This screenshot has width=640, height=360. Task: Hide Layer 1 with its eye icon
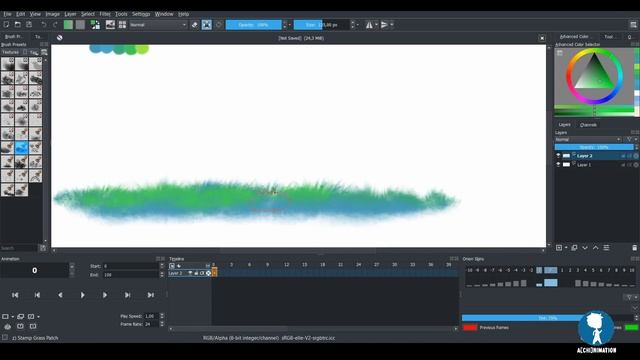558,165
